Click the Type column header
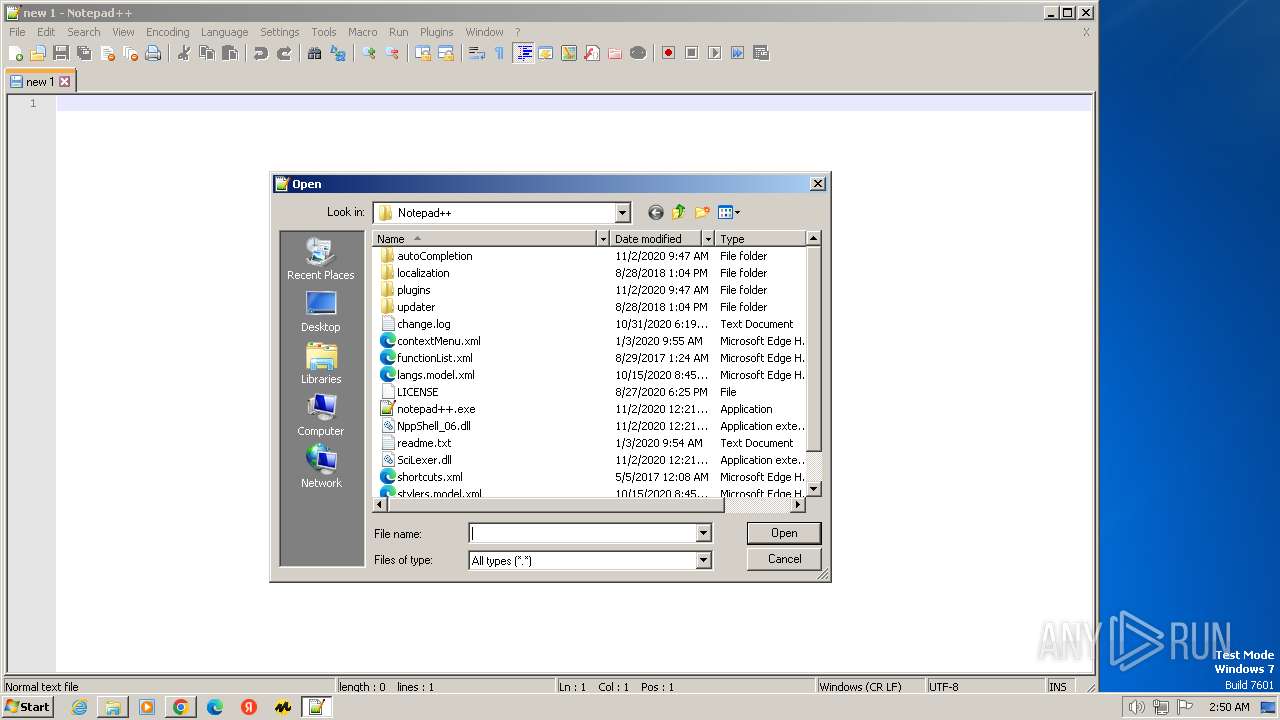The height and width of the screenshot is (720, 1280). coord(760,239)
